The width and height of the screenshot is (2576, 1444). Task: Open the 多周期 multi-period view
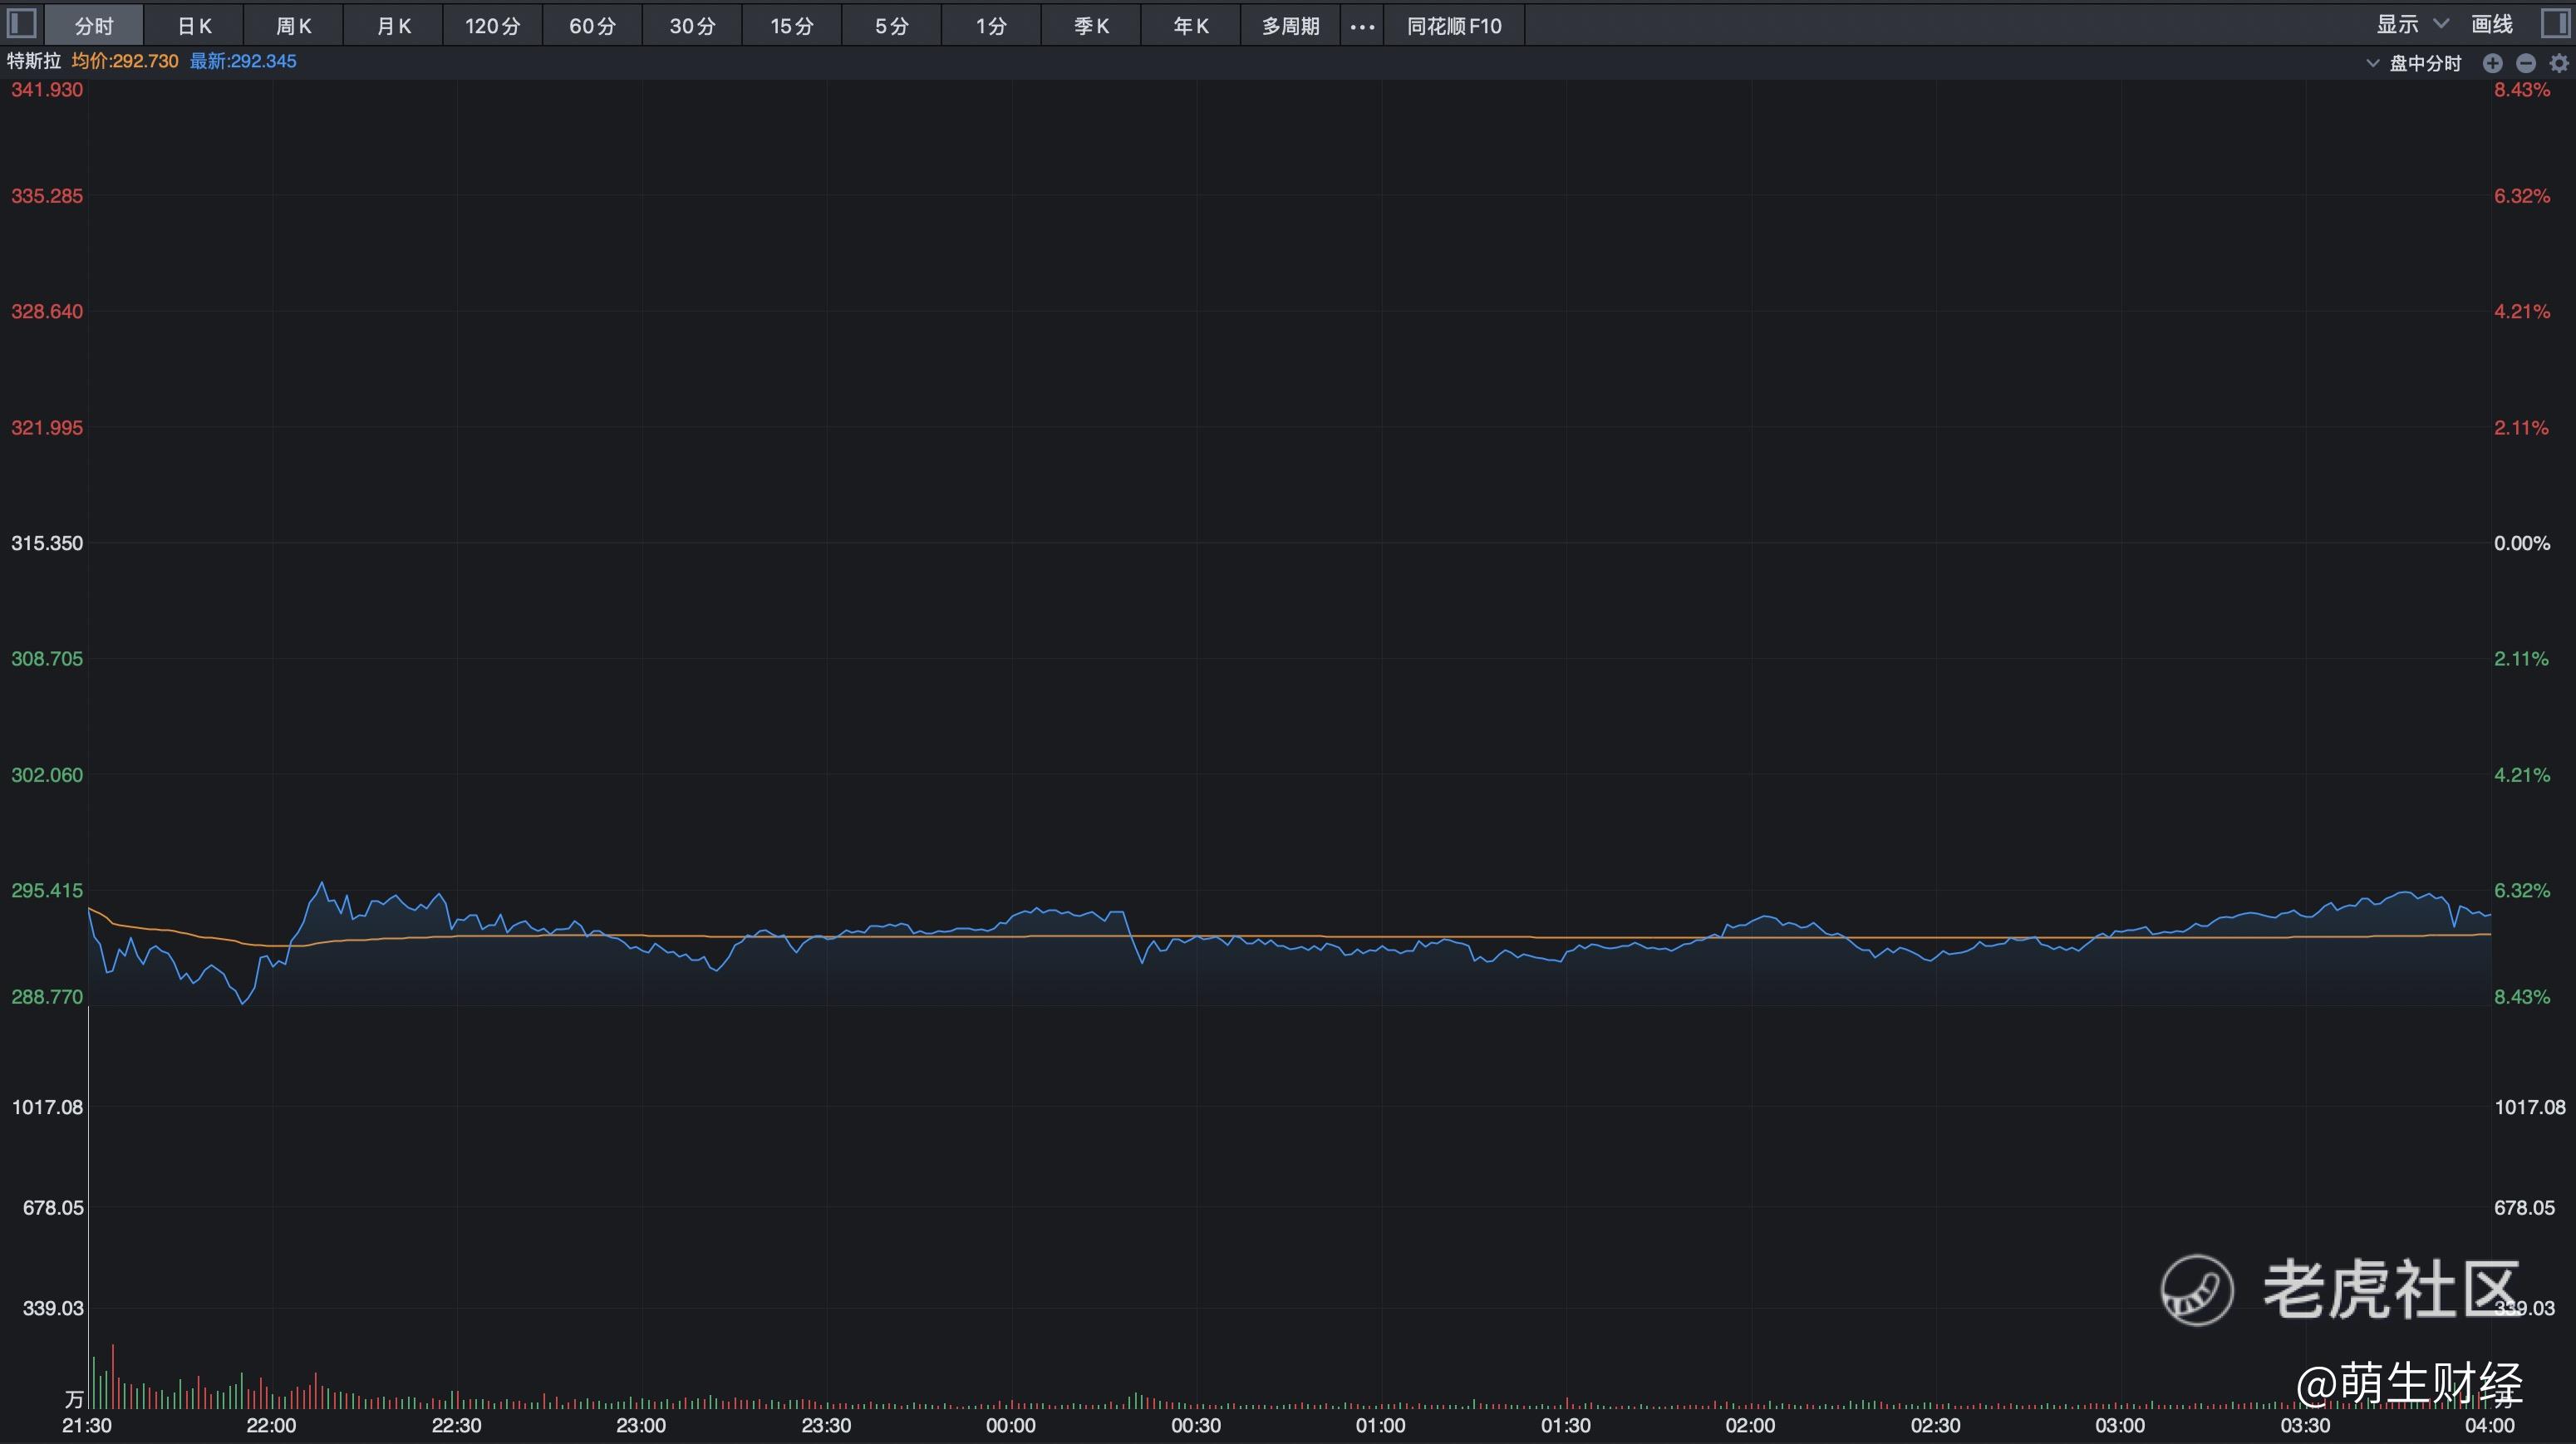1290,26
